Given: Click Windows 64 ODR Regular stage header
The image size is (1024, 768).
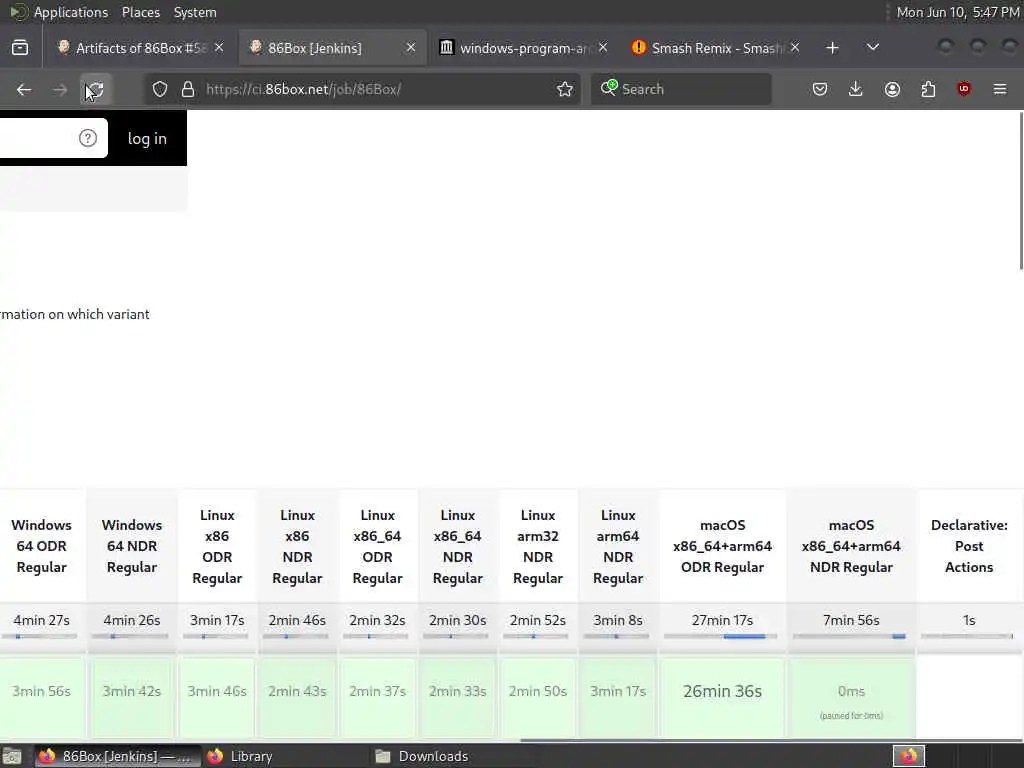Looking at the screenshot, I should click(41, 546).
